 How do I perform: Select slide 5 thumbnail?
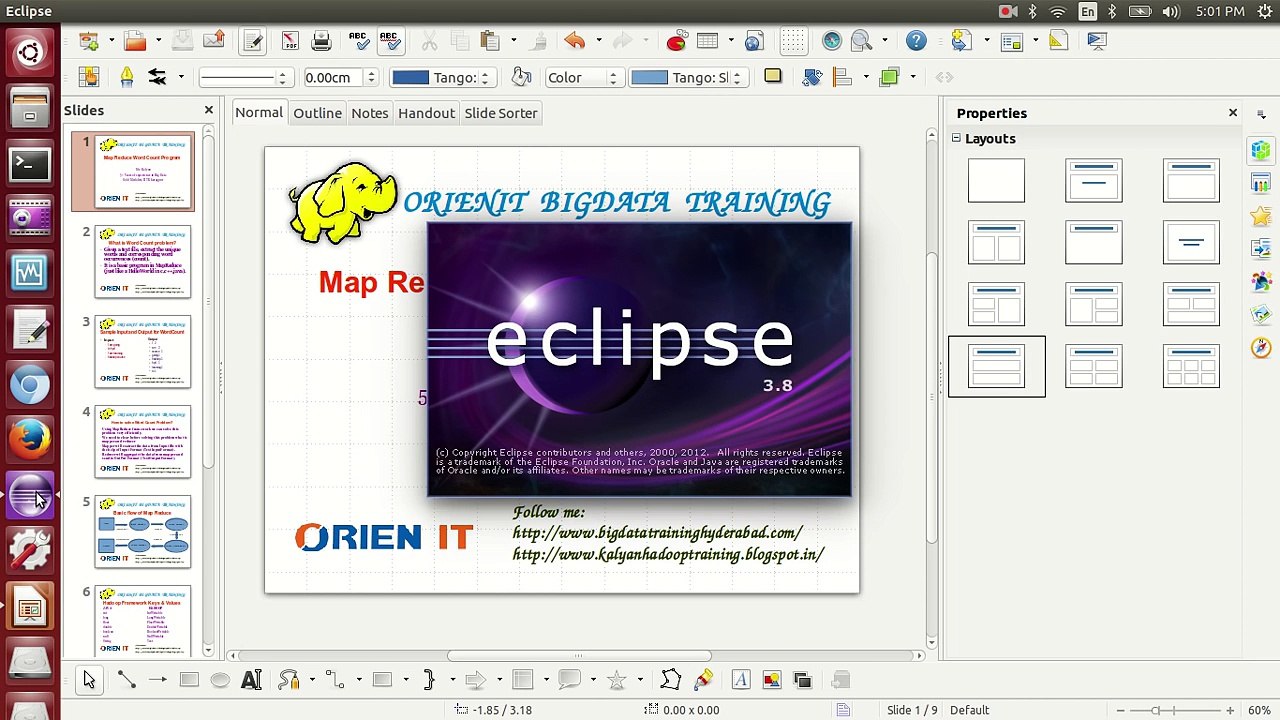[x=142, y=532]
